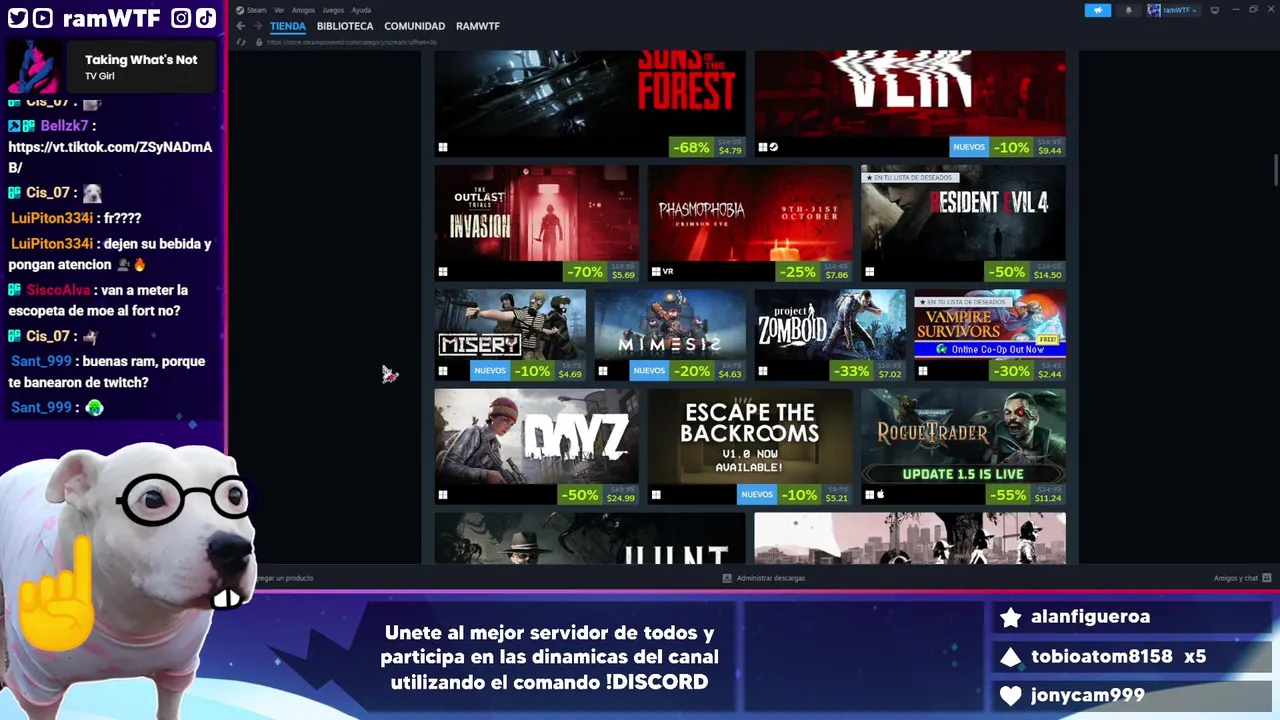Click the -25% discount on Phasmophobia
The height and width of the screenshot is (720, 1280).
[x=797, y=272]
